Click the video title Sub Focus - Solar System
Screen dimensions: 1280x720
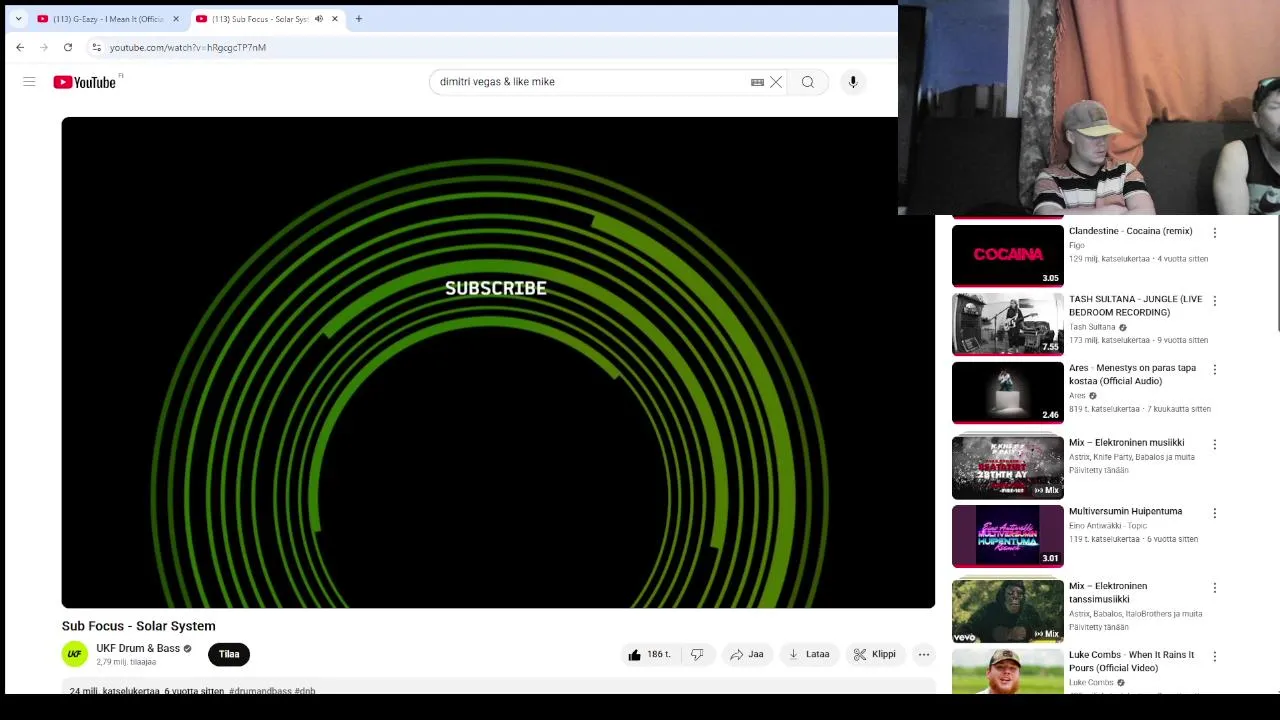139,626
